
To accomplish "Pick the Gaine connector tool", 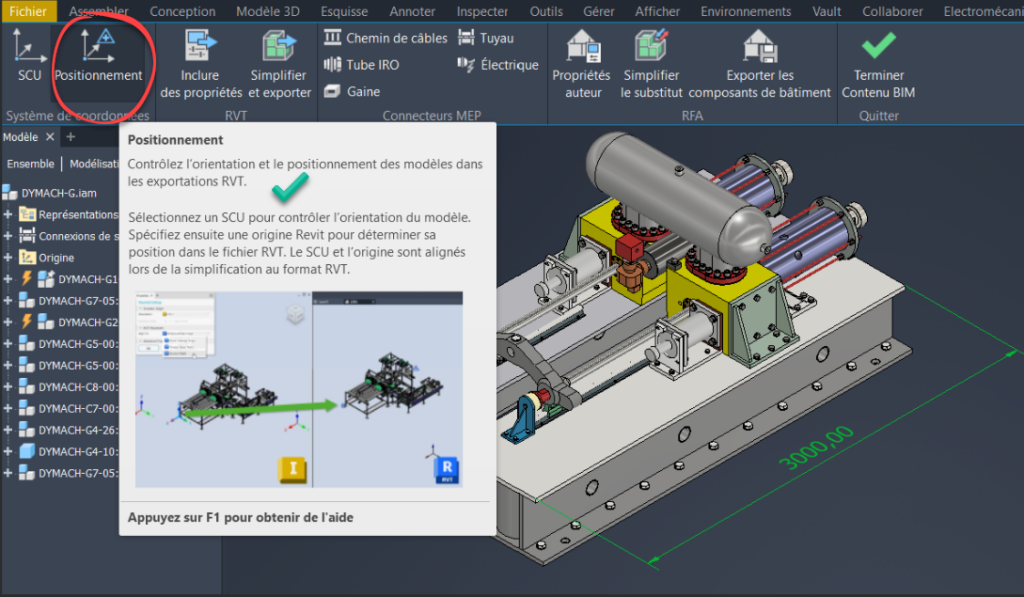I will [352, 91].
